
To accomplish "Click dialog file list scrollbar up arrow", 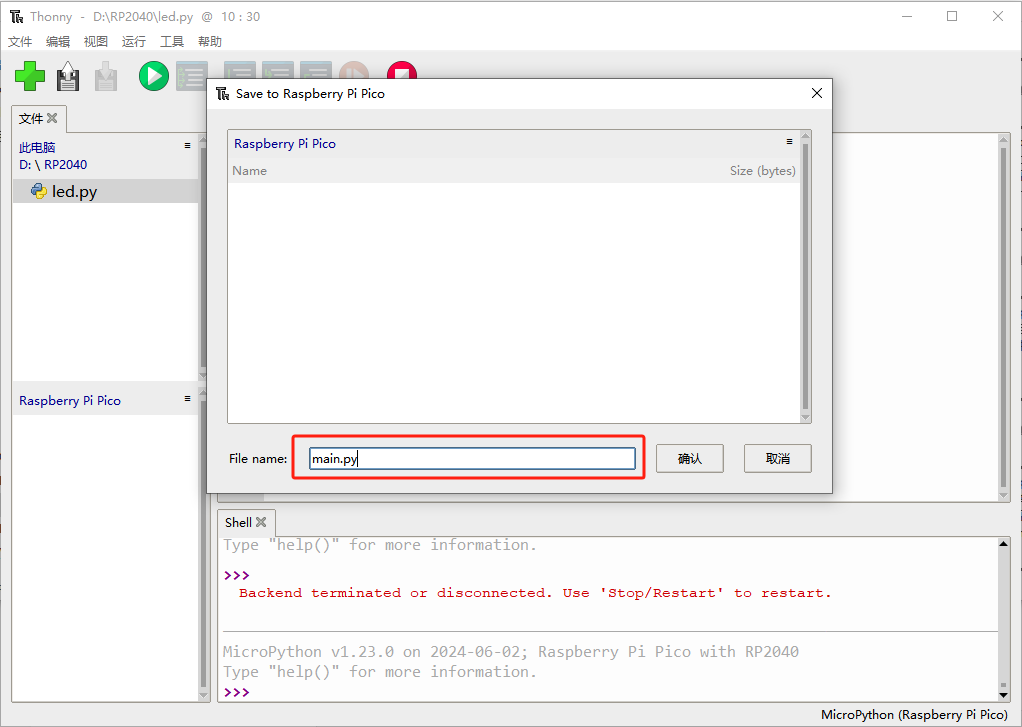I will click(806, 136).
